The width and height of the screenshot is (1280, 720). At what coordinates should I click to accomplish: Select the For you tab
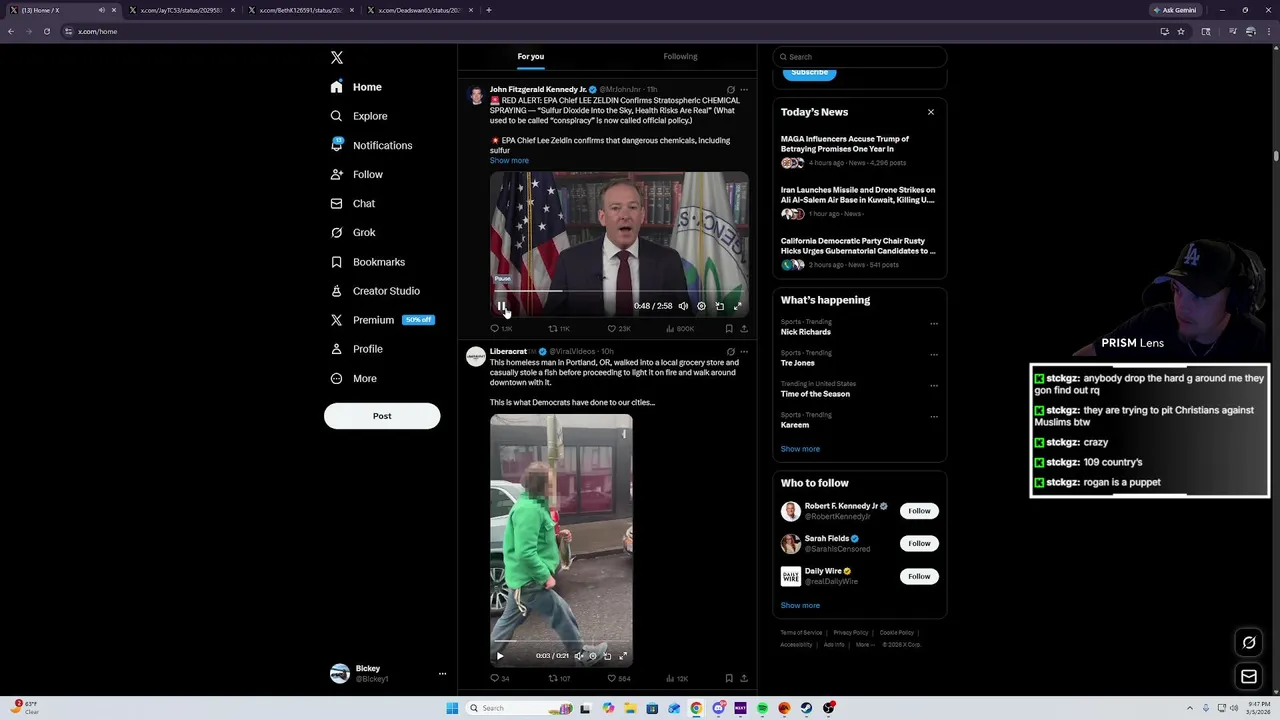point(530,56)
